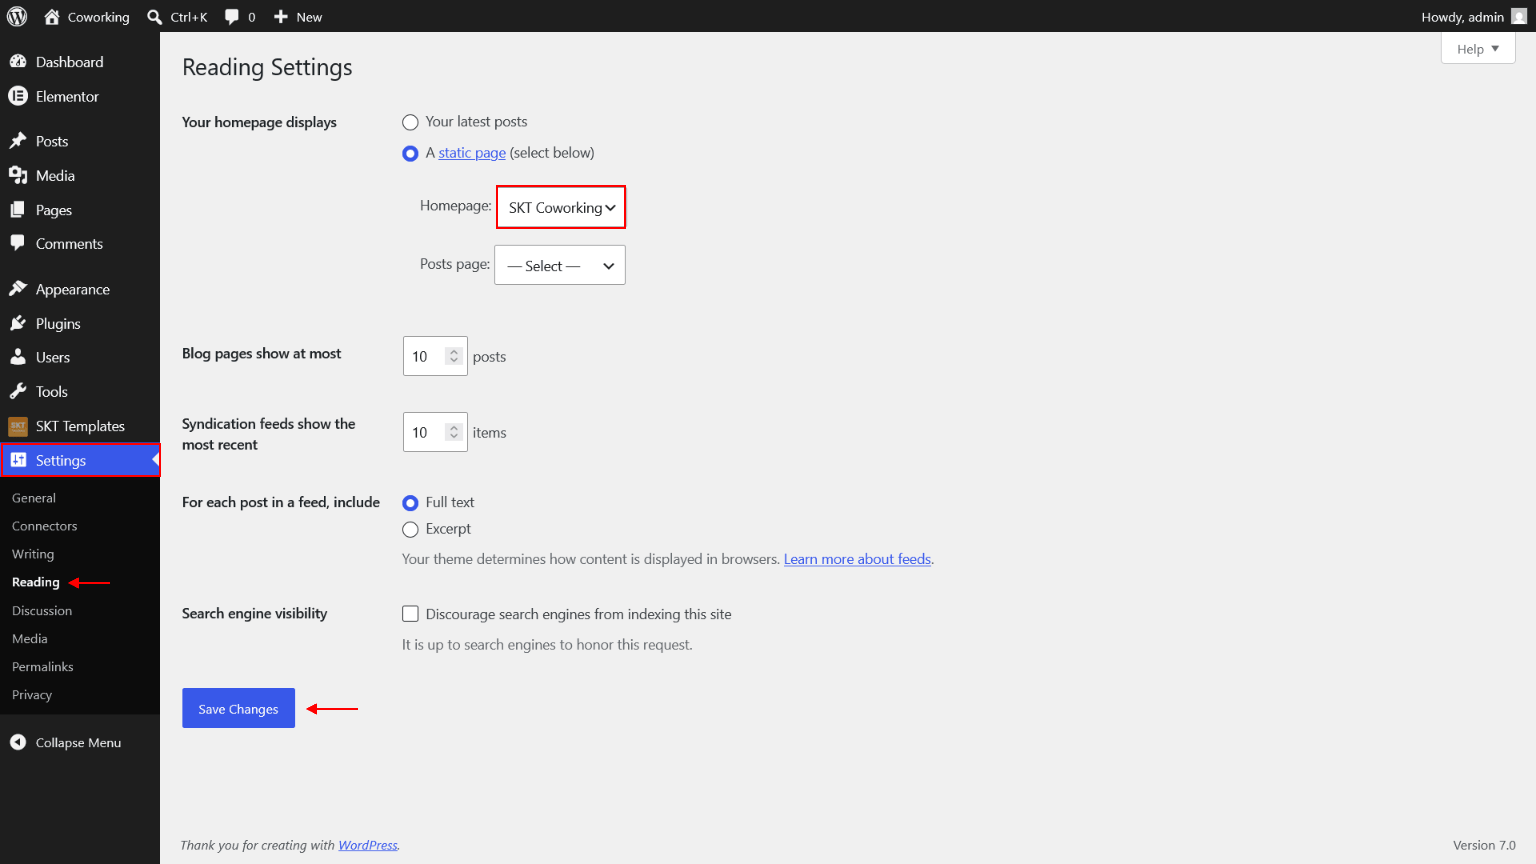Viewport: 1536px width, 864px height.
Task: Open Permalinks settings submenu item
Action: click(x=43, y=667)
